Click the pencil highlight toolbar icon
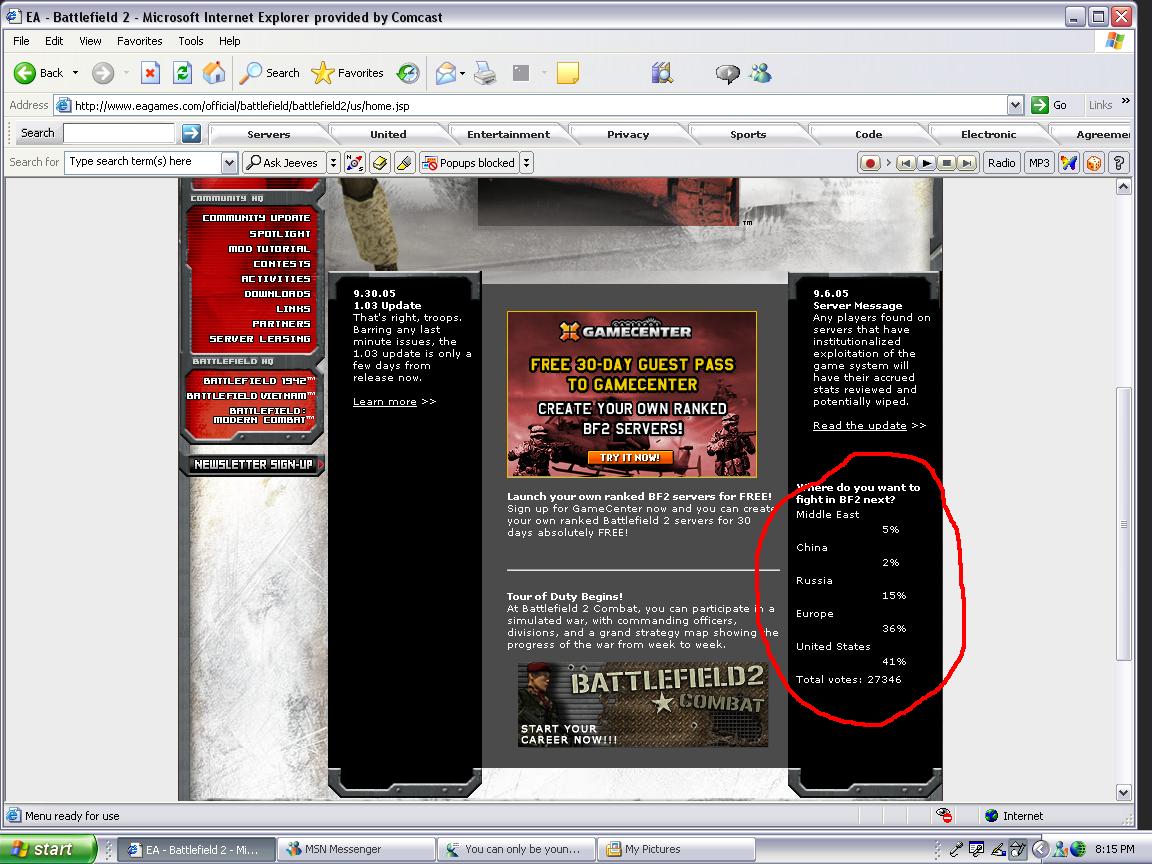Image resolution: width=1152 pixels, height=864 pixels. click(x=404, y=162)
